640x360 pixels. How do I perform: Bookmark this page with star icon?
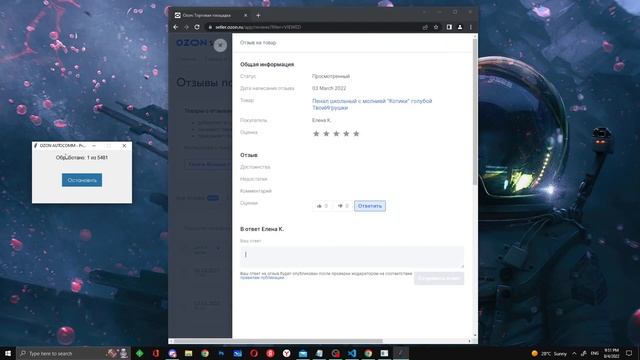(436, 27)
